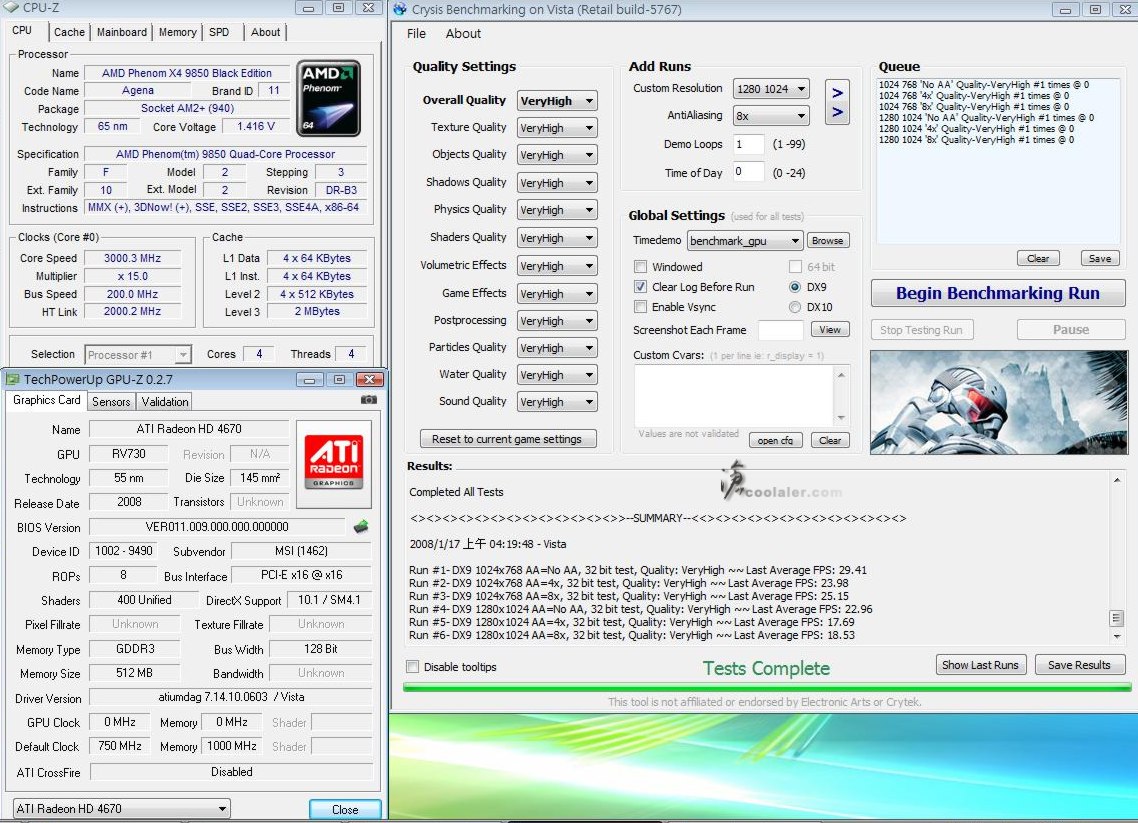Click the Screenshot Each Frame input field
1138x823 pixels.
coord(781,330)
